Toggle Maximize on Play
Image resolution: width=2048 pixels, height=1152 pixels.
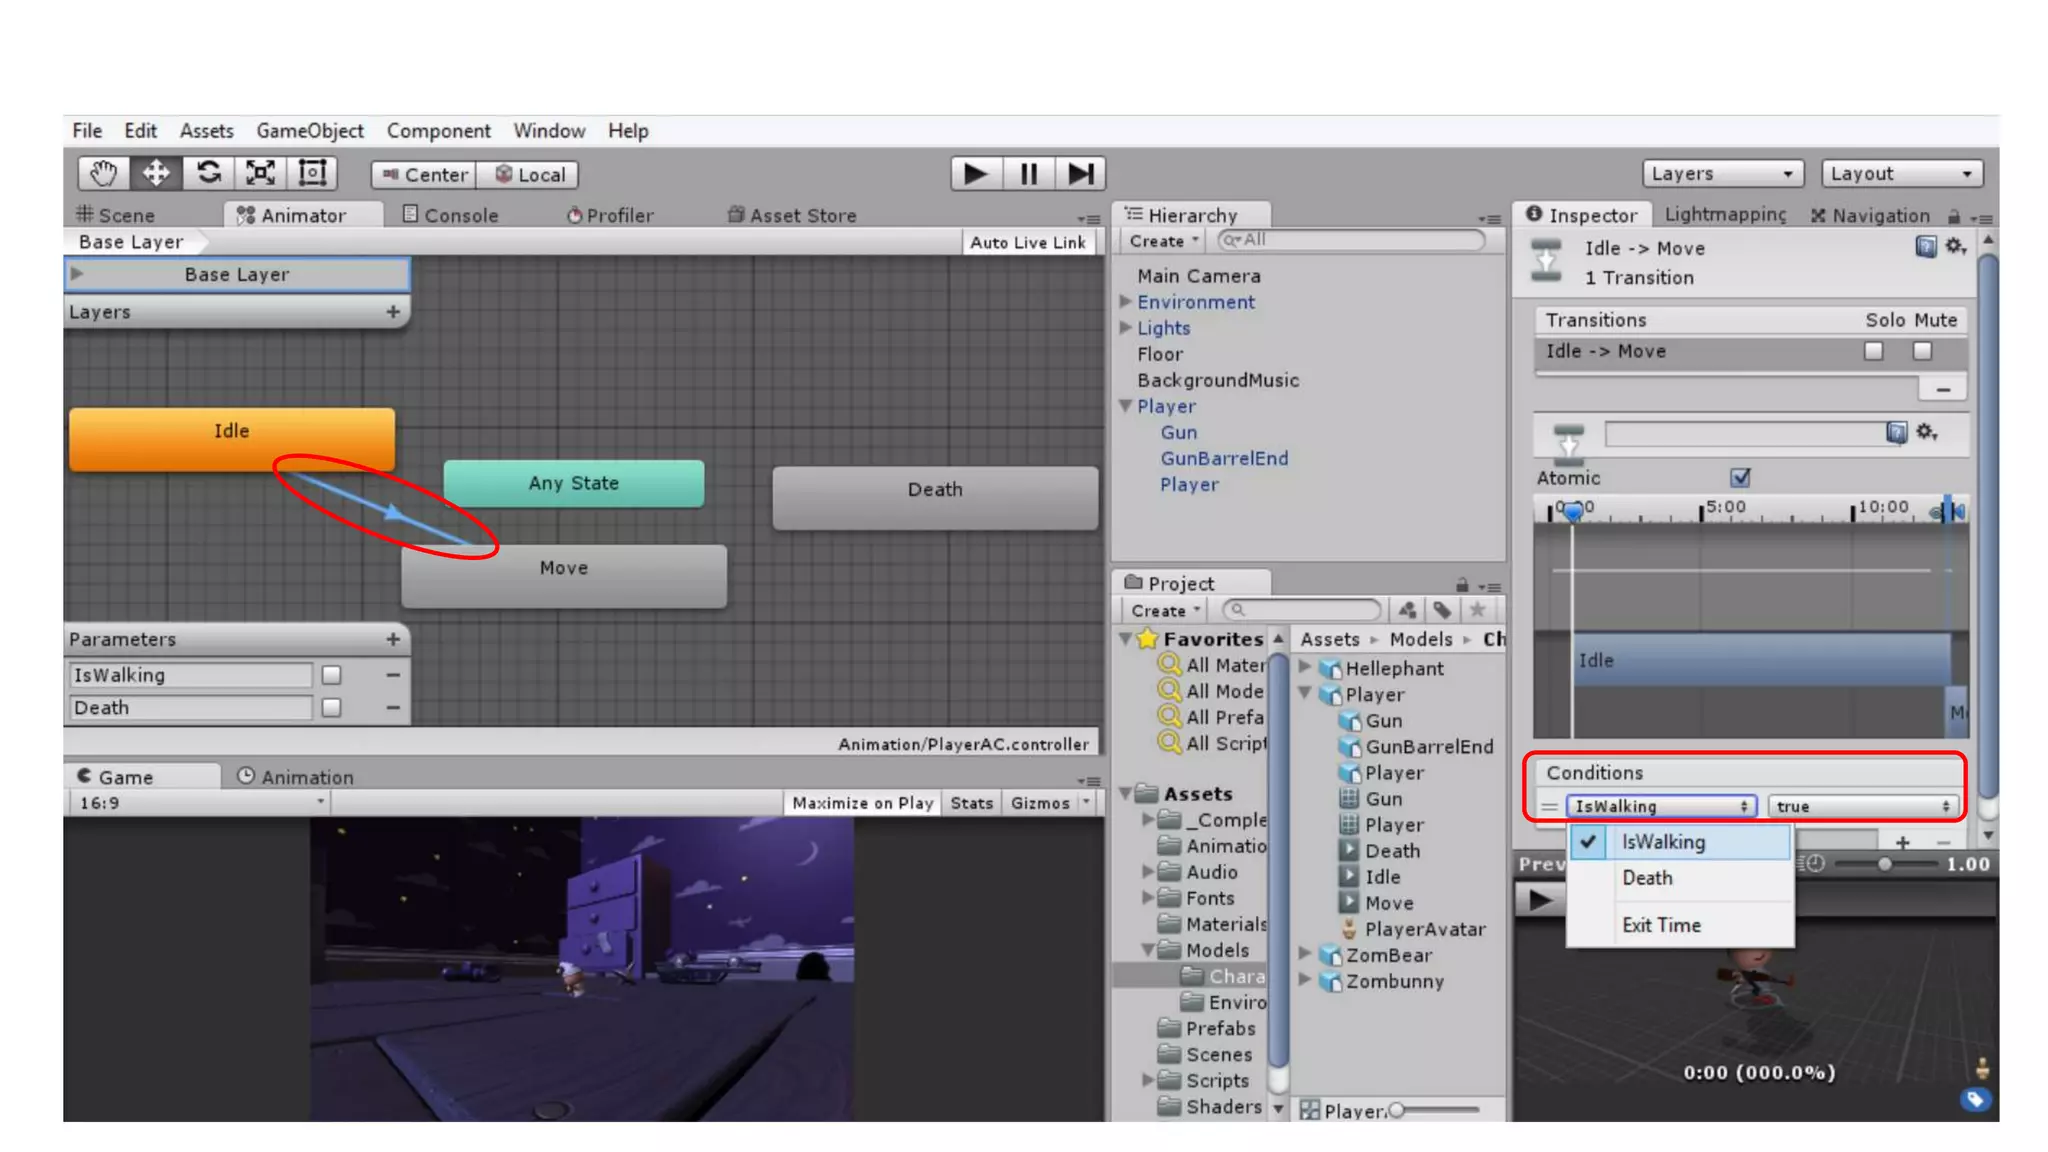tap(862, 803)
